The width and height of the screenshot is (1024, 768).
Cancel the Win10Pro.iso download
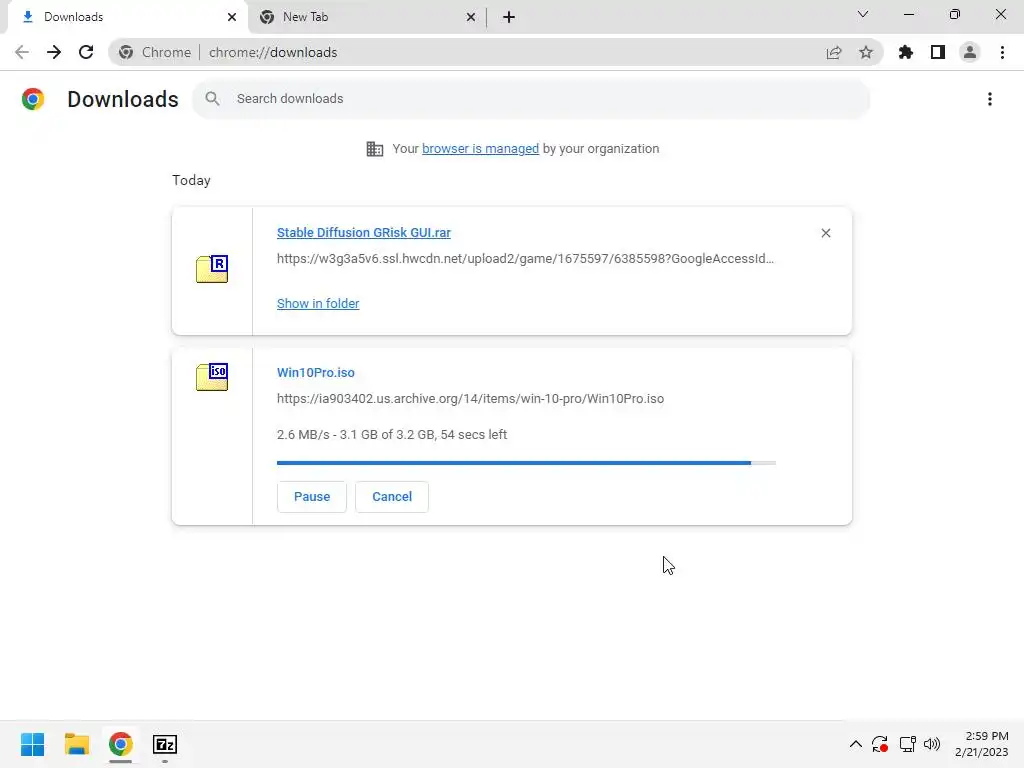tap(392, 497)
